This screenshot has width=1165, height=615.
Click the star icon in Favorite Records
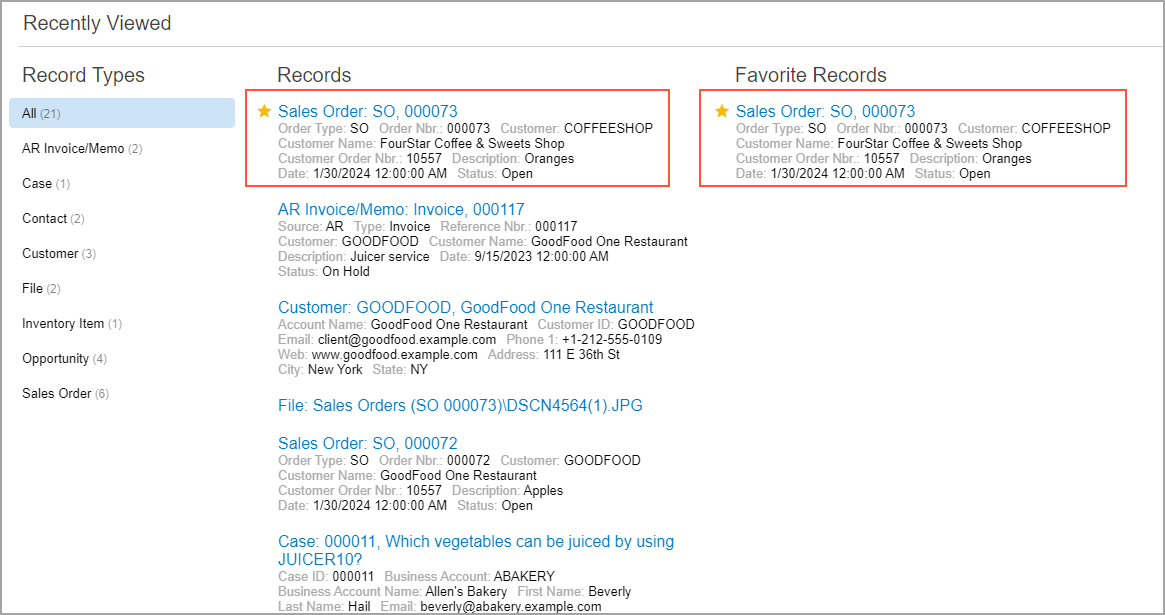pos(722,111)
